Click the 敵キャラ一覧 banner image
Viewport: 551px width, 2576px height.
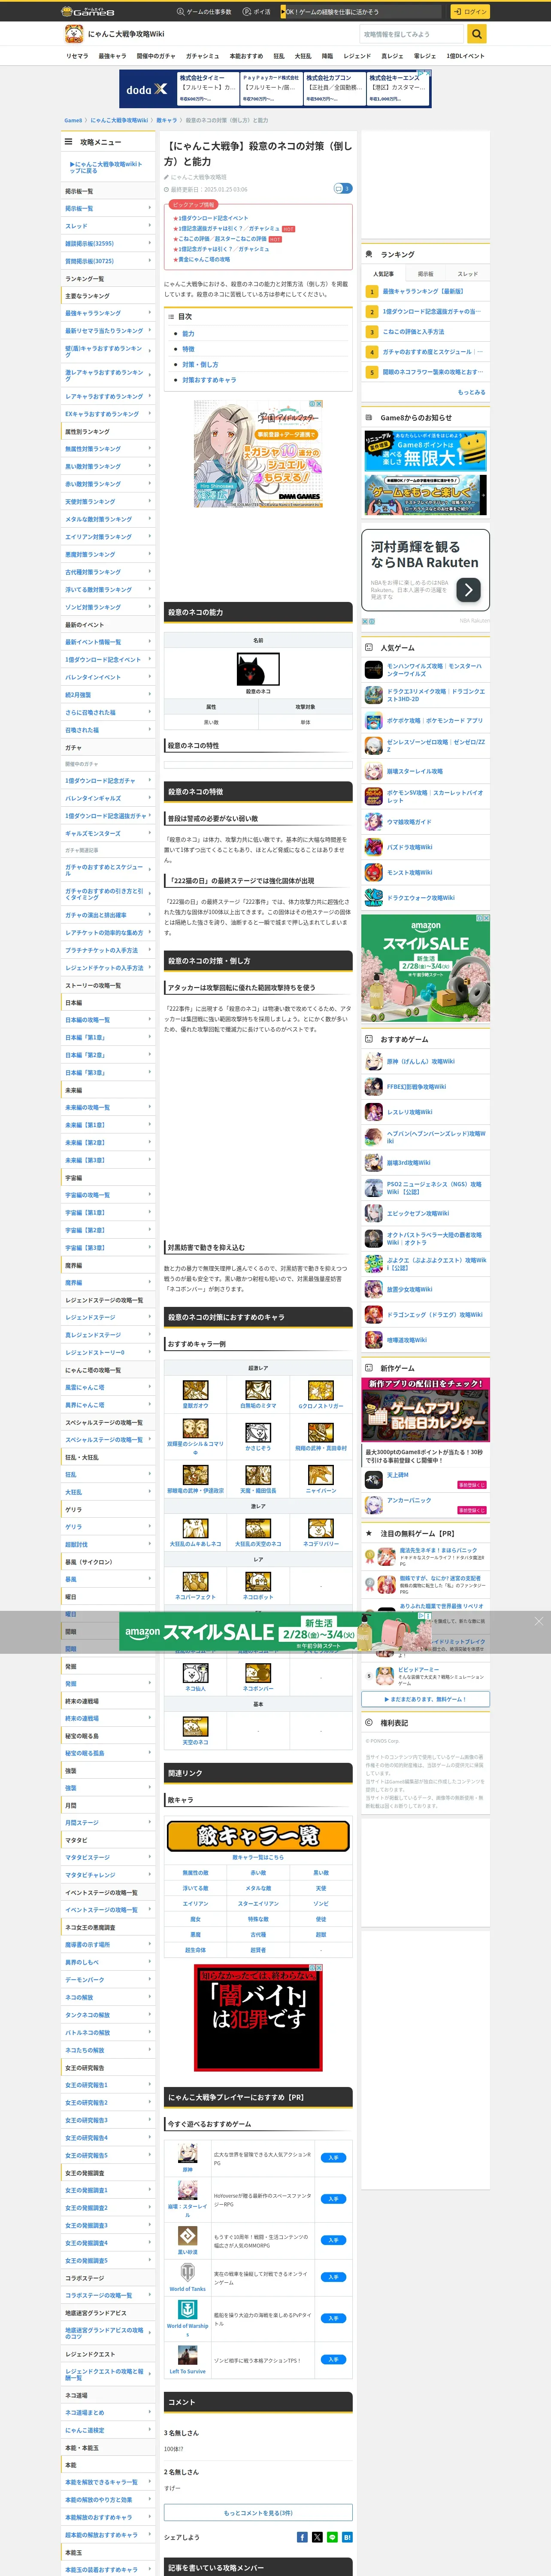258,1835
